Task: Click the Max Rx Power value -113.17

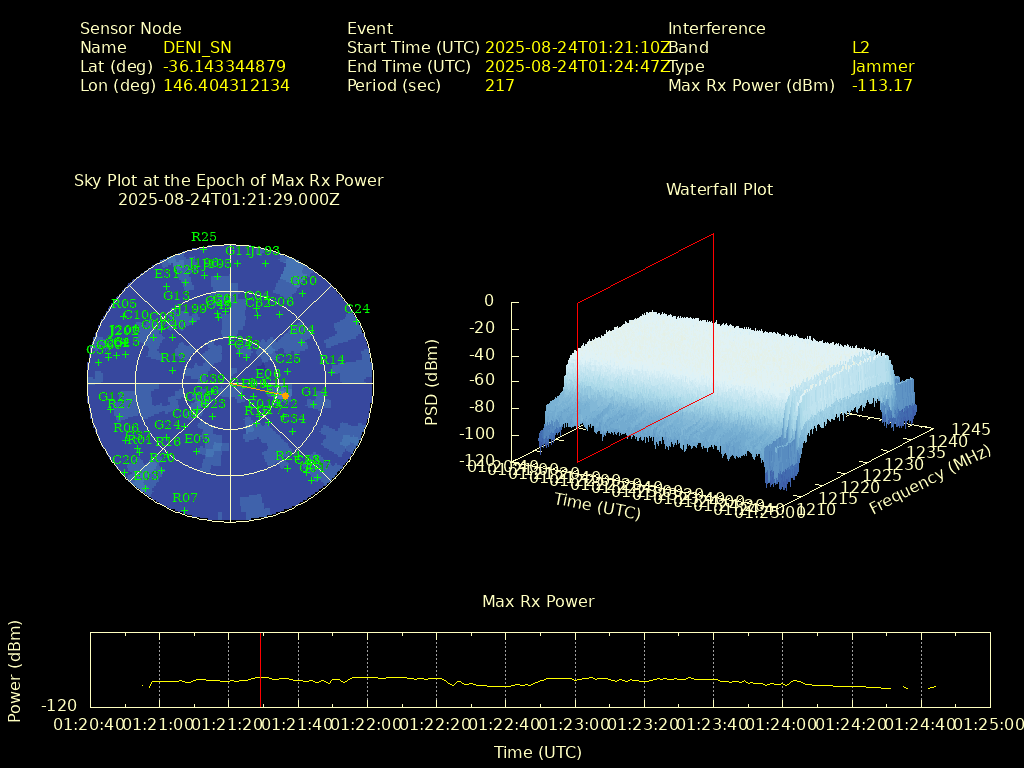Action: pyautogui.click(x=882, y=85)
